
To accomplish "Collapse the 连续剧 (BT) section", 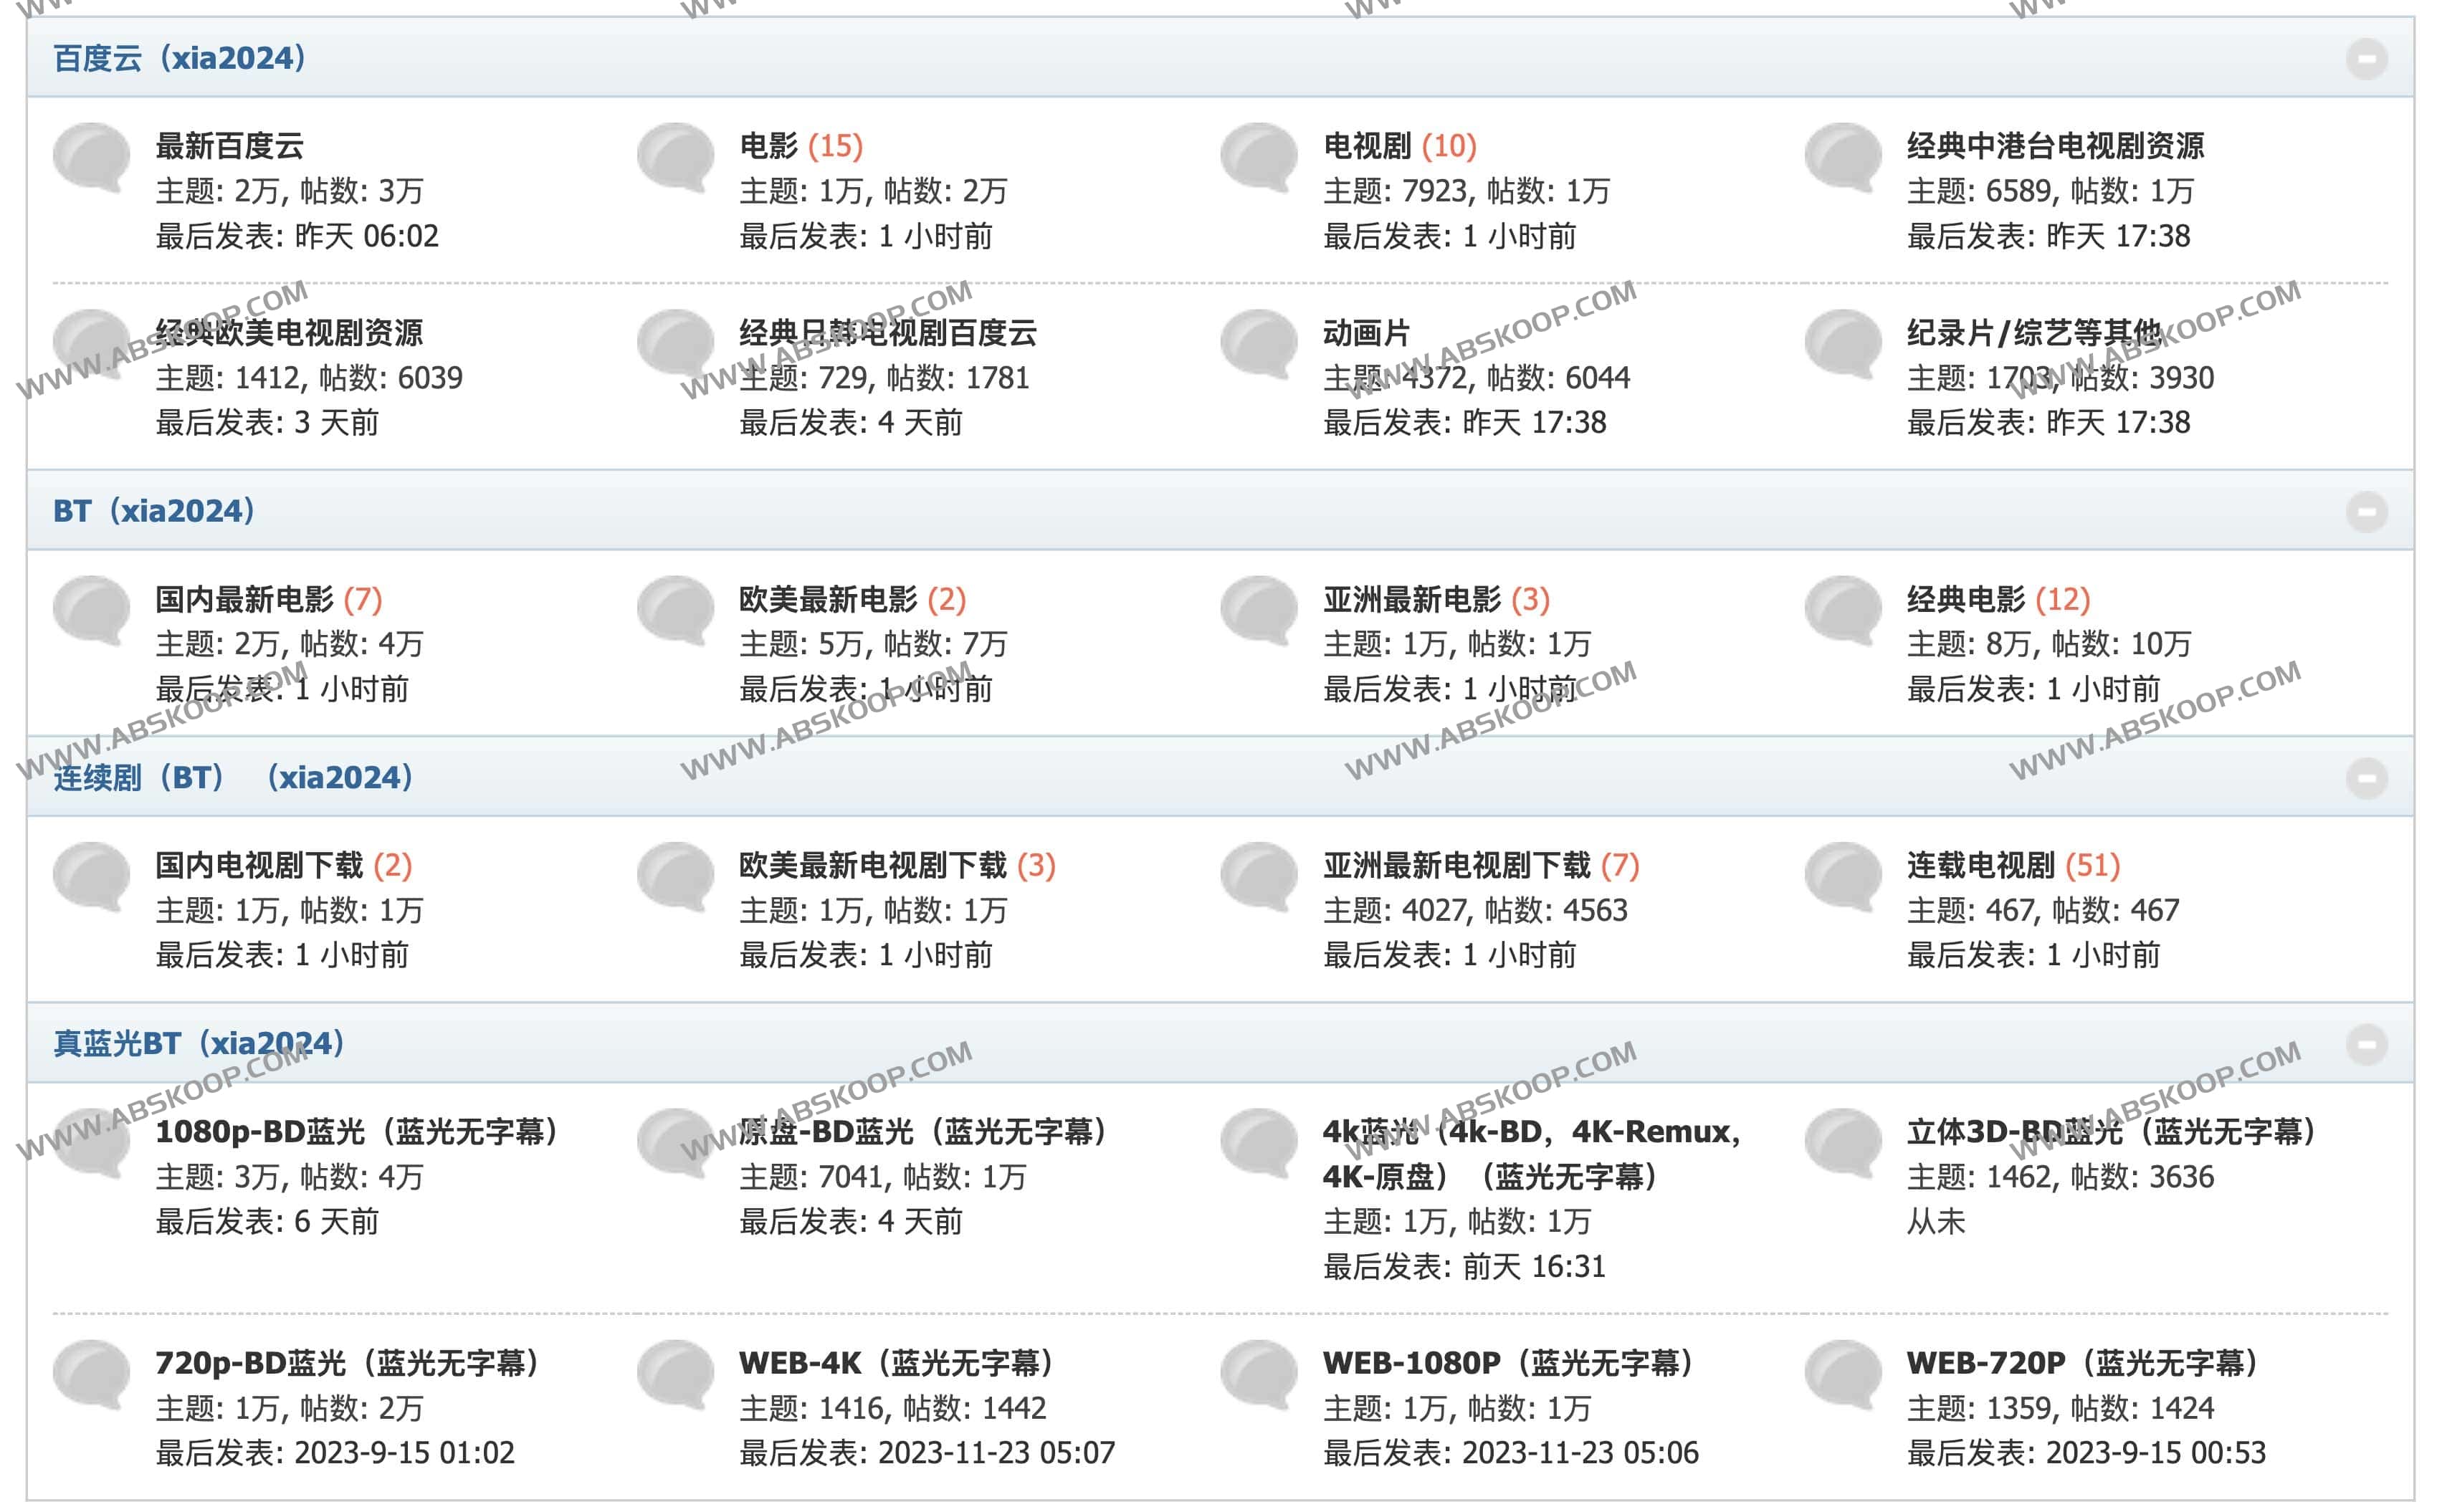I will point(2365,778).
